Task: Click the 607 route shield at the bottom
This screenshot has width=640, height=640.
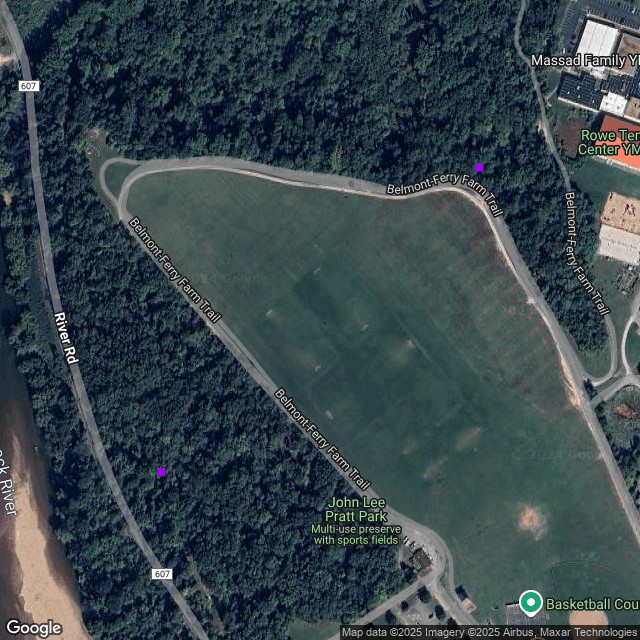Action: pos(162,574)
